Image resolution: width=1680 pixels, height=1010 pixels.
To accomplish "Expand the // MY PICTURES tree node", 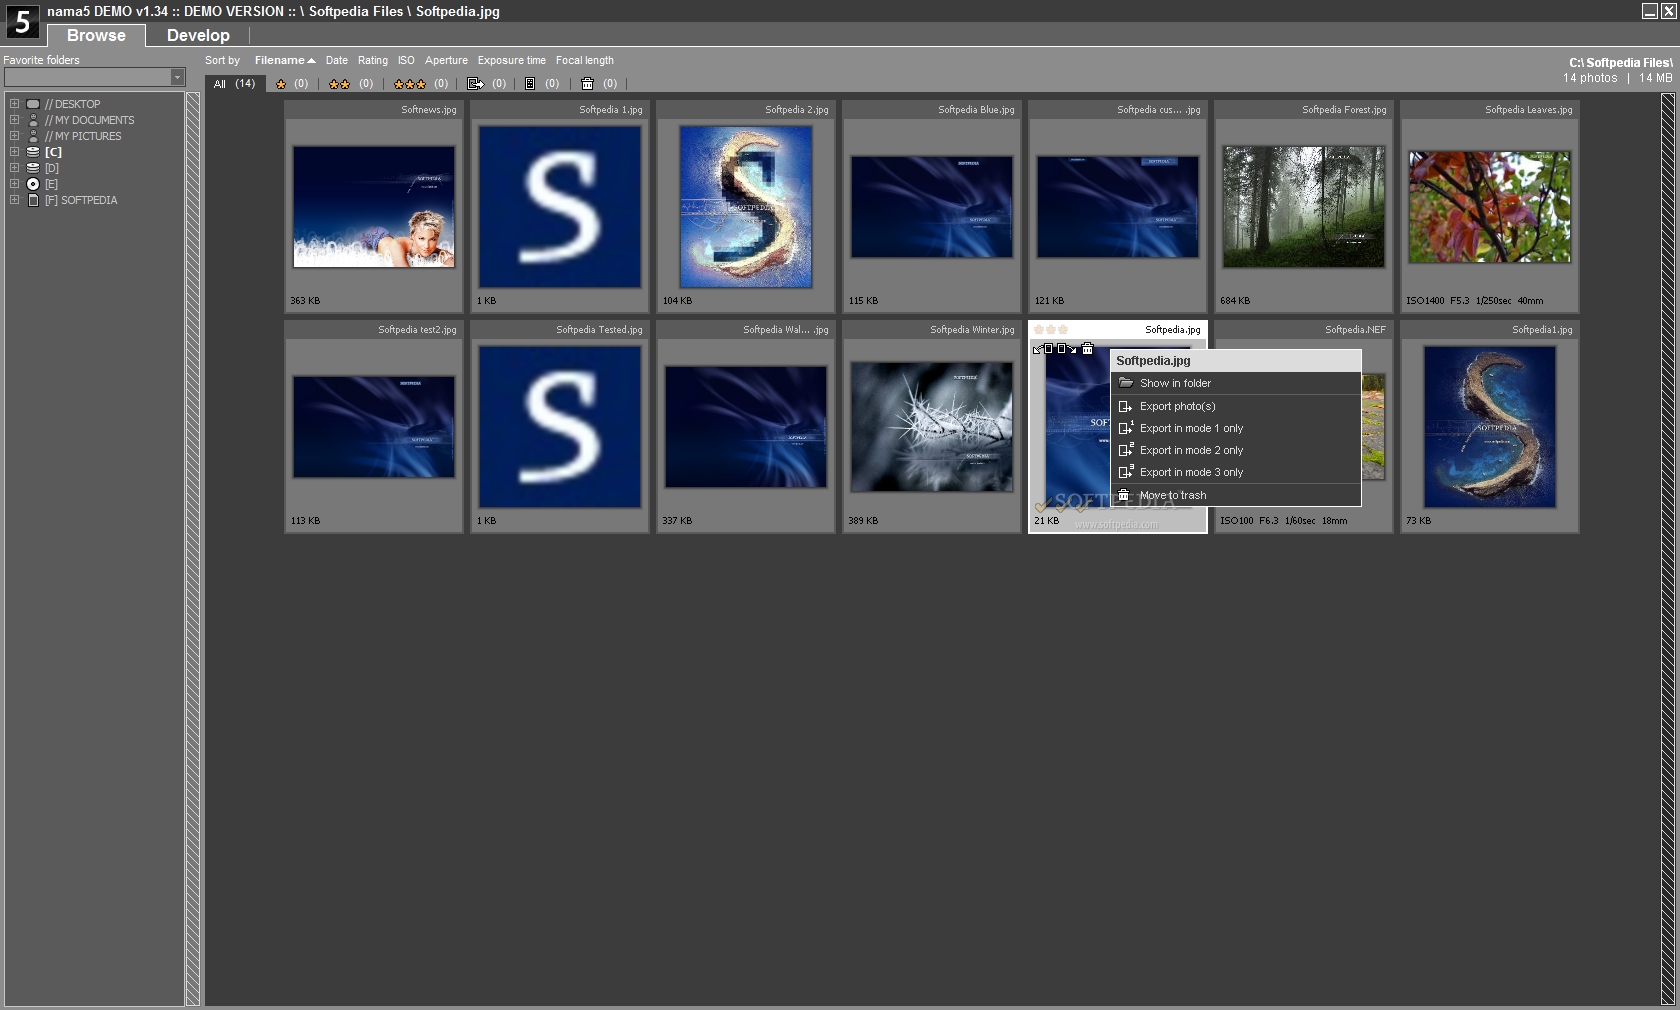I will (x=14, y=135).
